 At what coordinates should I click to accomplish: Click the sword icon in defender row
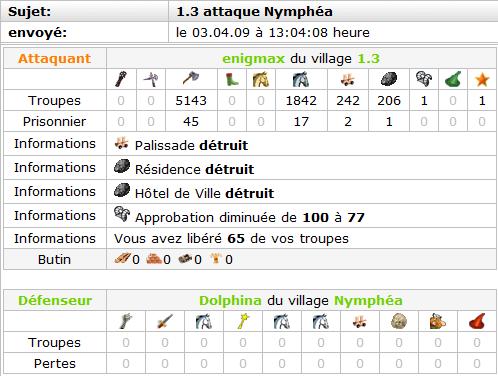click(x=165, y=321)
